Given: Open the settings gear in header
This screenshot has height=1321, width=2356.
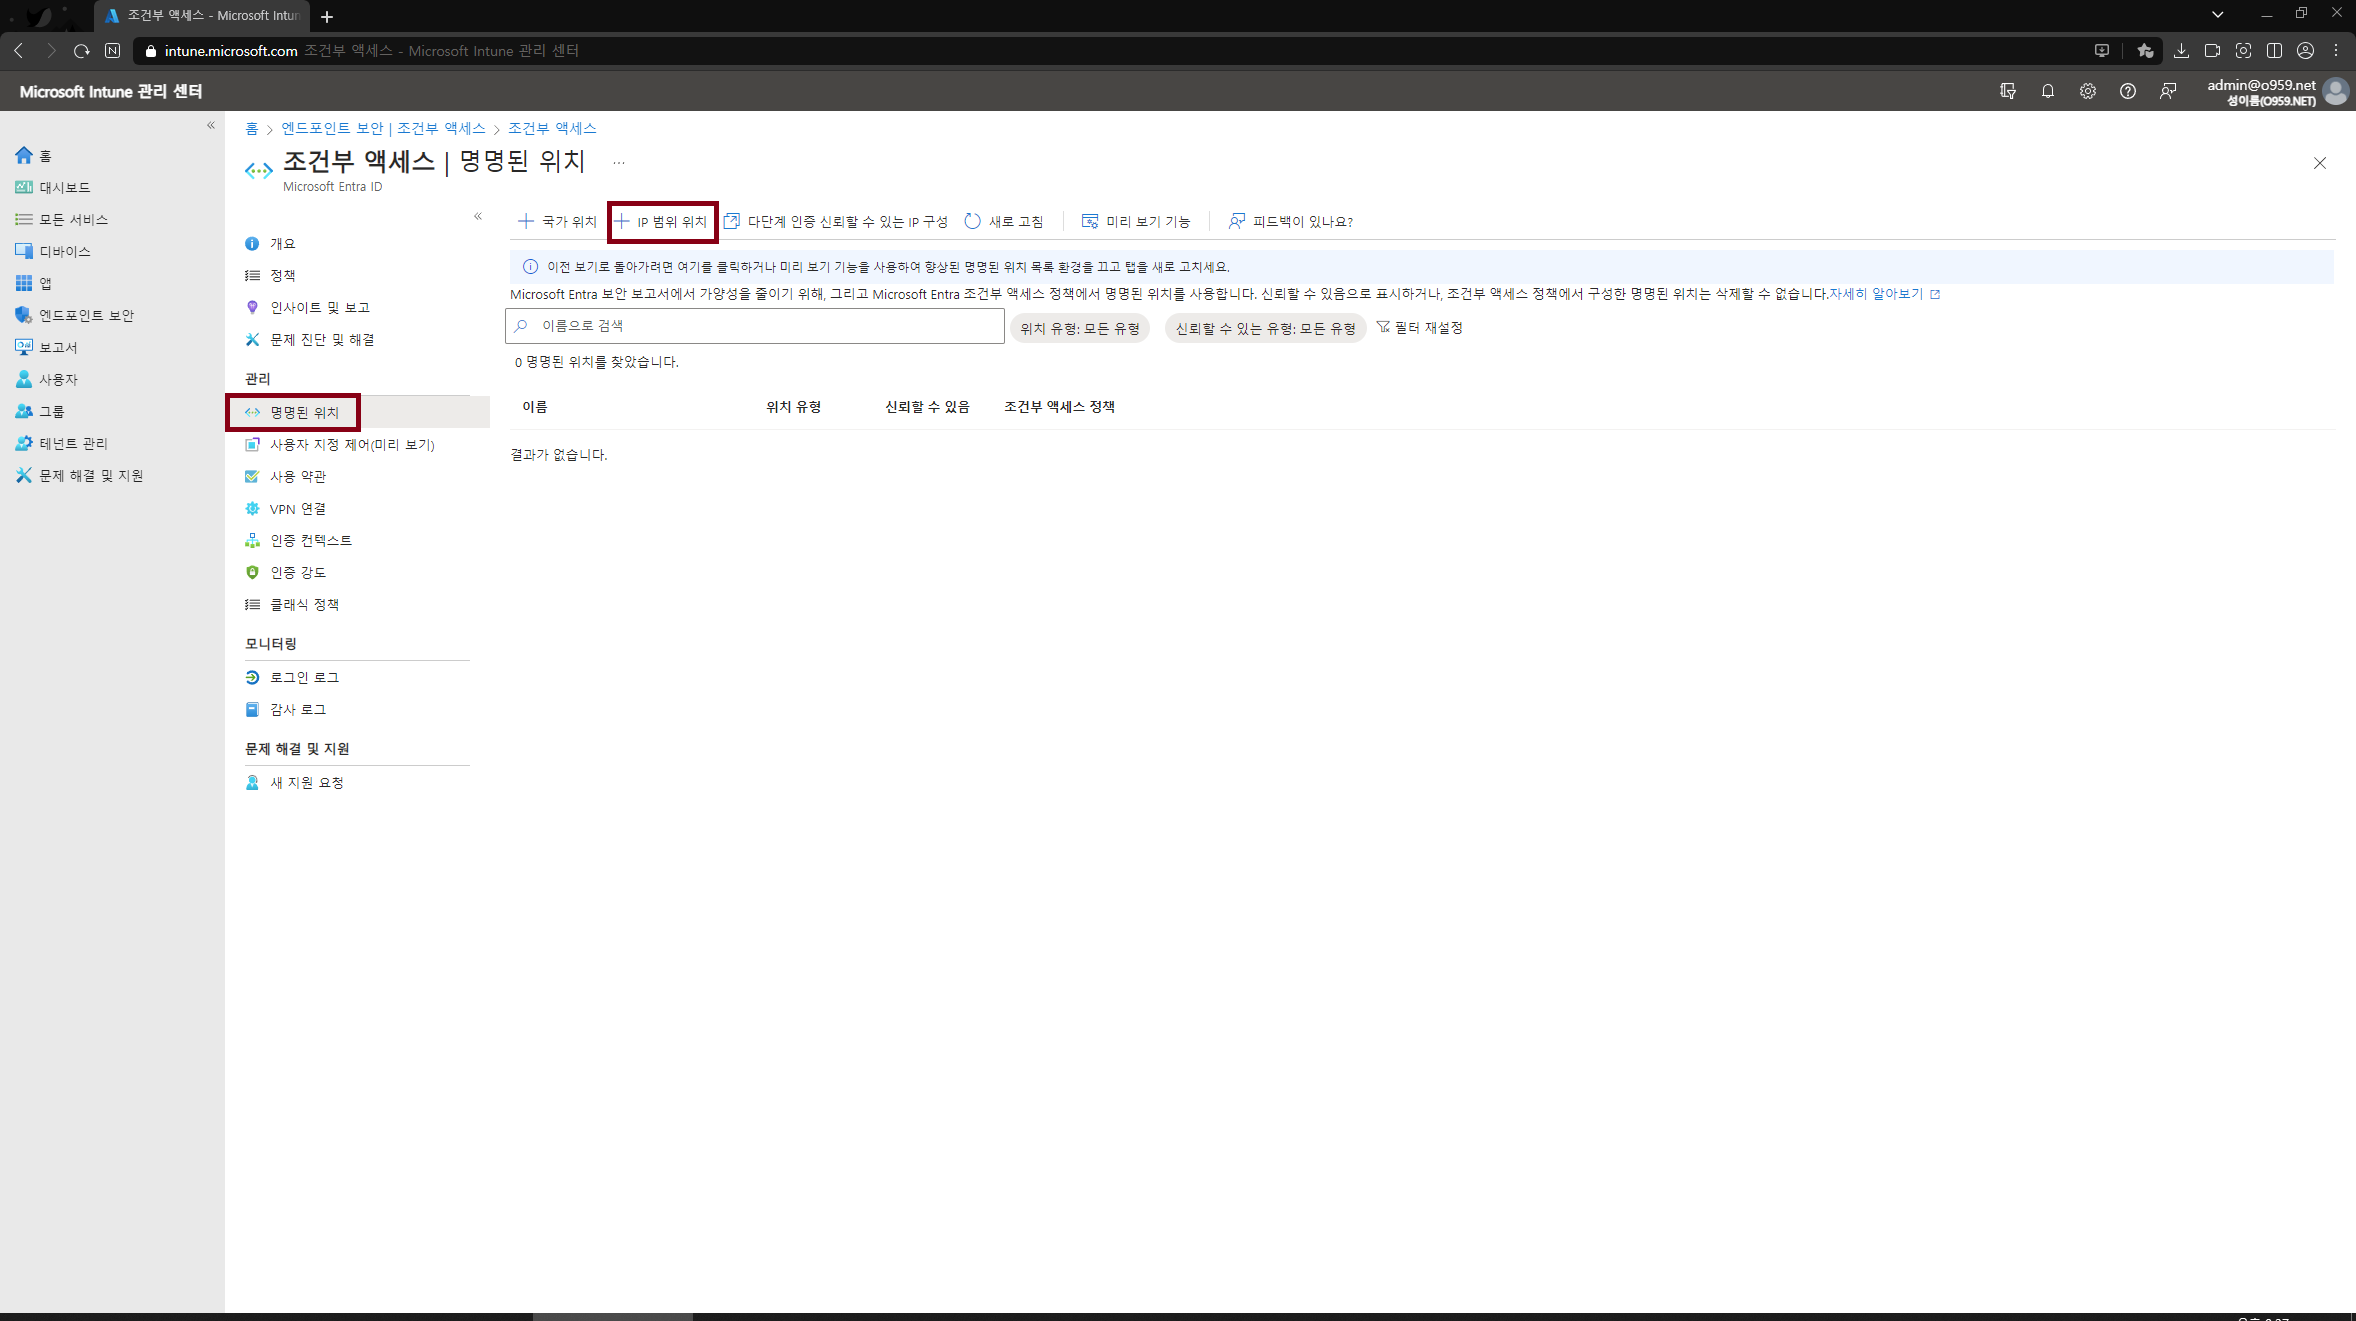Looking at the screenshot, I should [2087, 91].
